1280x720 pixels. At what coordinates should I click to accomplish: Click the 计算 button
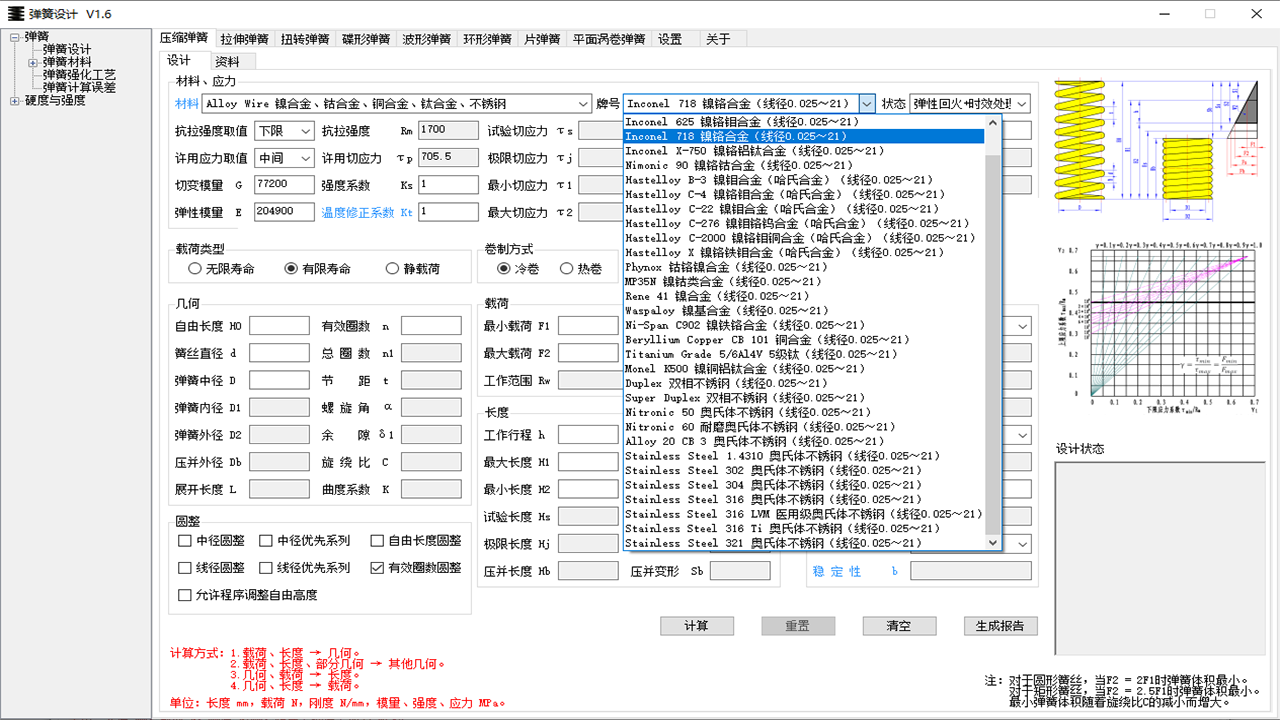pyautogui.click(x=696, y=625)
